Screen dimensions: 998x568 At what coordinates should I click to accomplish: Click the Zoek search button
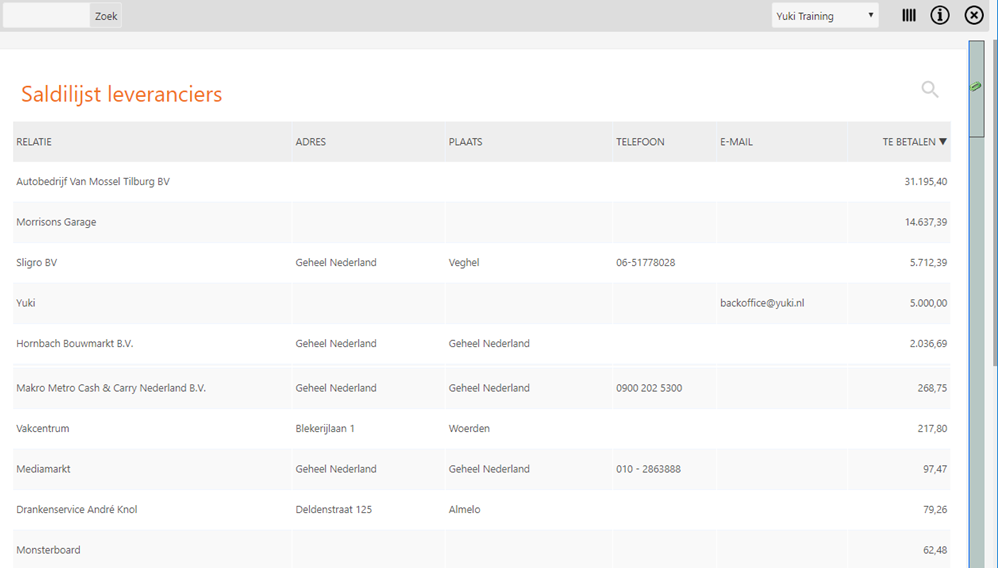coord(106,16)
